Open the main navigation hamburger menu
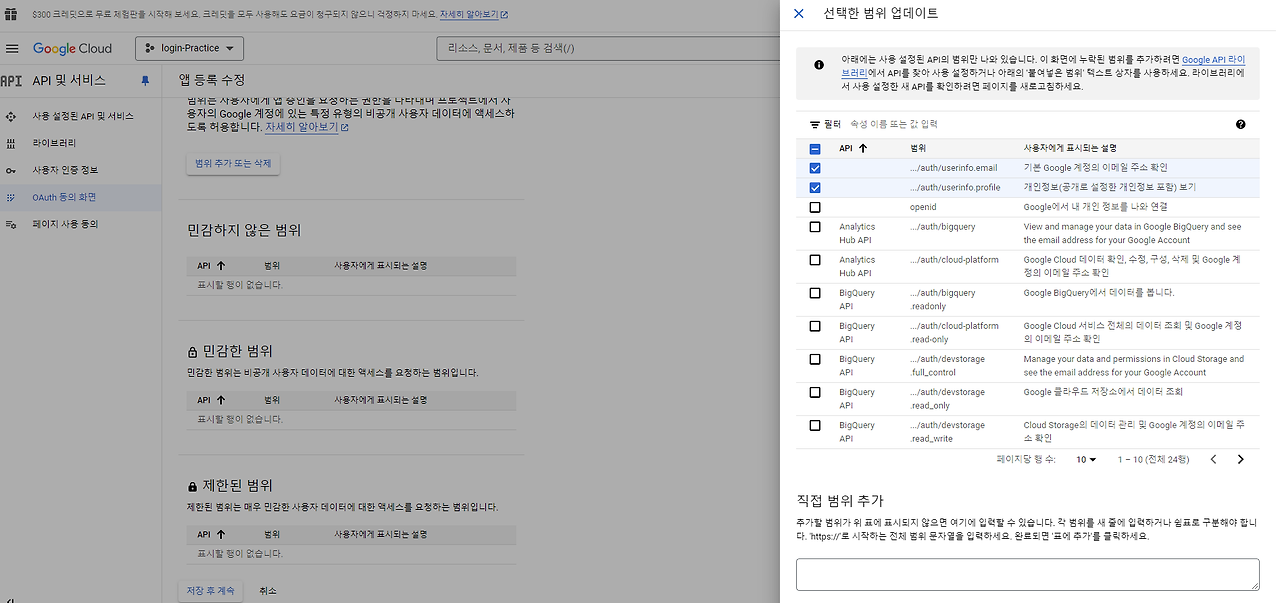 click(12, 48)
